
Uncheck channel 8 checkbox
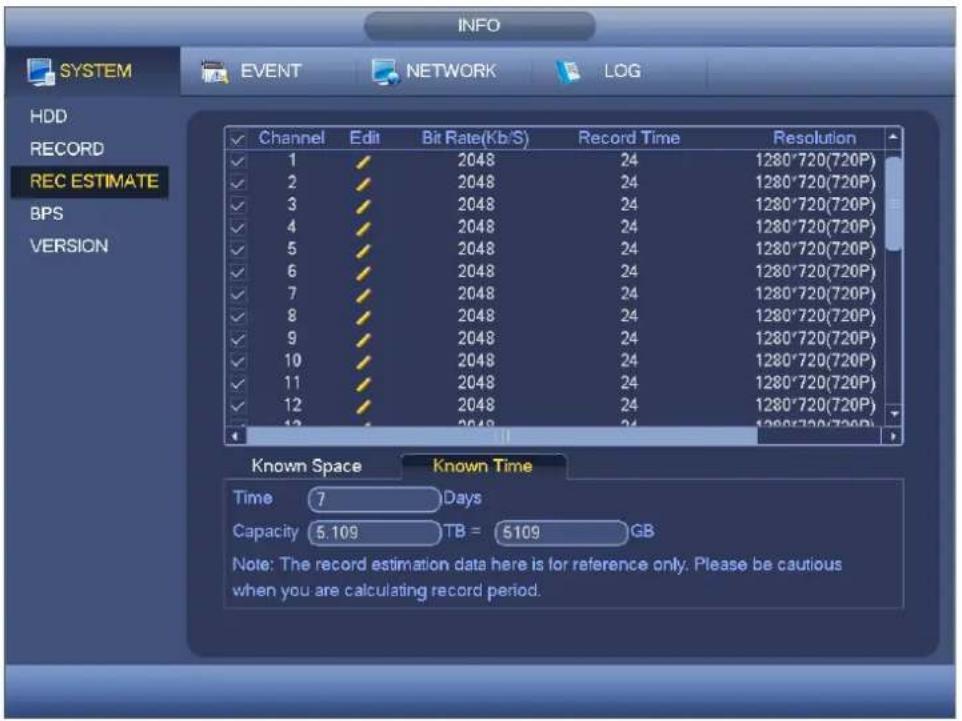237,317
